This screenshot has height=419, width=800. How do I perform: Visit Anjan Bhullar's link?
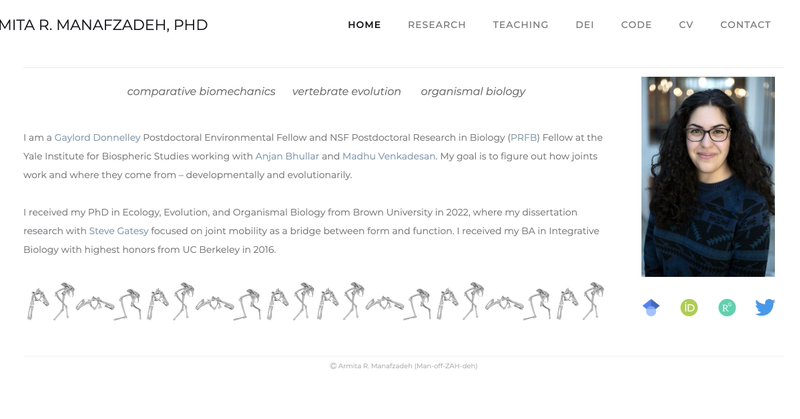click(x=287, y=156)
